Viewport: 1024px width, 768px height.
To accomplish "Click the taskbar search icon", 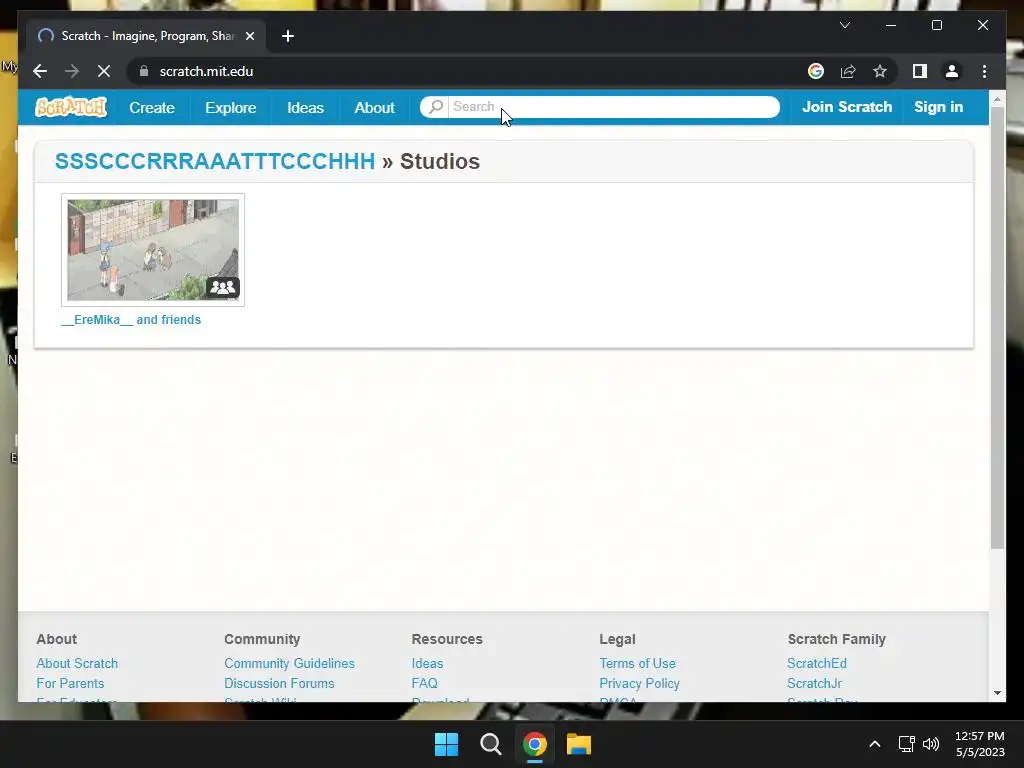I will (490, 744).
